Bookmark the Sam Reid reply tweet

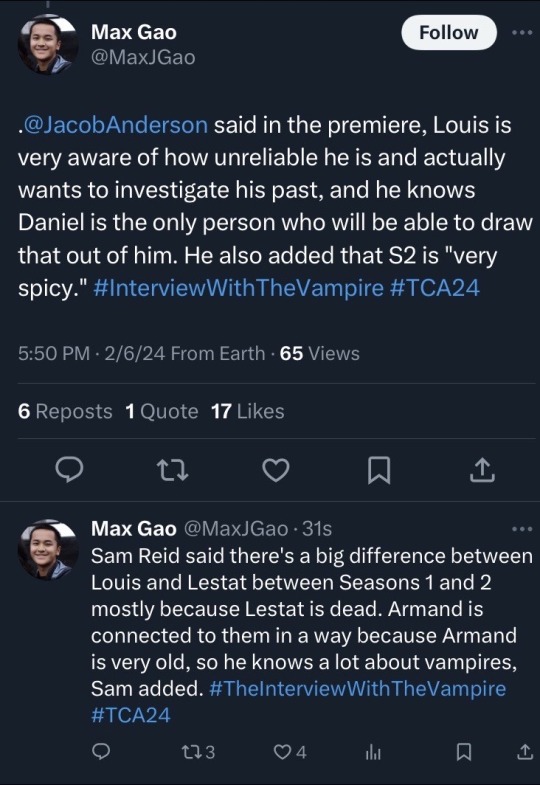[x=464, y=751]
